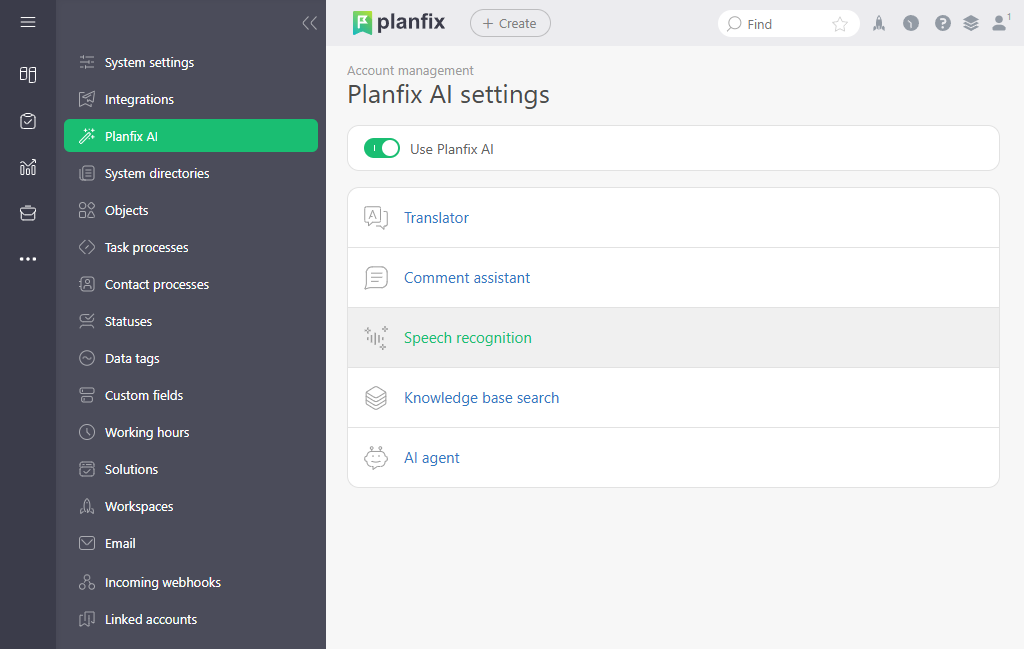Select the Planfix AI sidebar item
This screenshot has height=649, width=1024.
pyautogui.click(x=191, y=136)
